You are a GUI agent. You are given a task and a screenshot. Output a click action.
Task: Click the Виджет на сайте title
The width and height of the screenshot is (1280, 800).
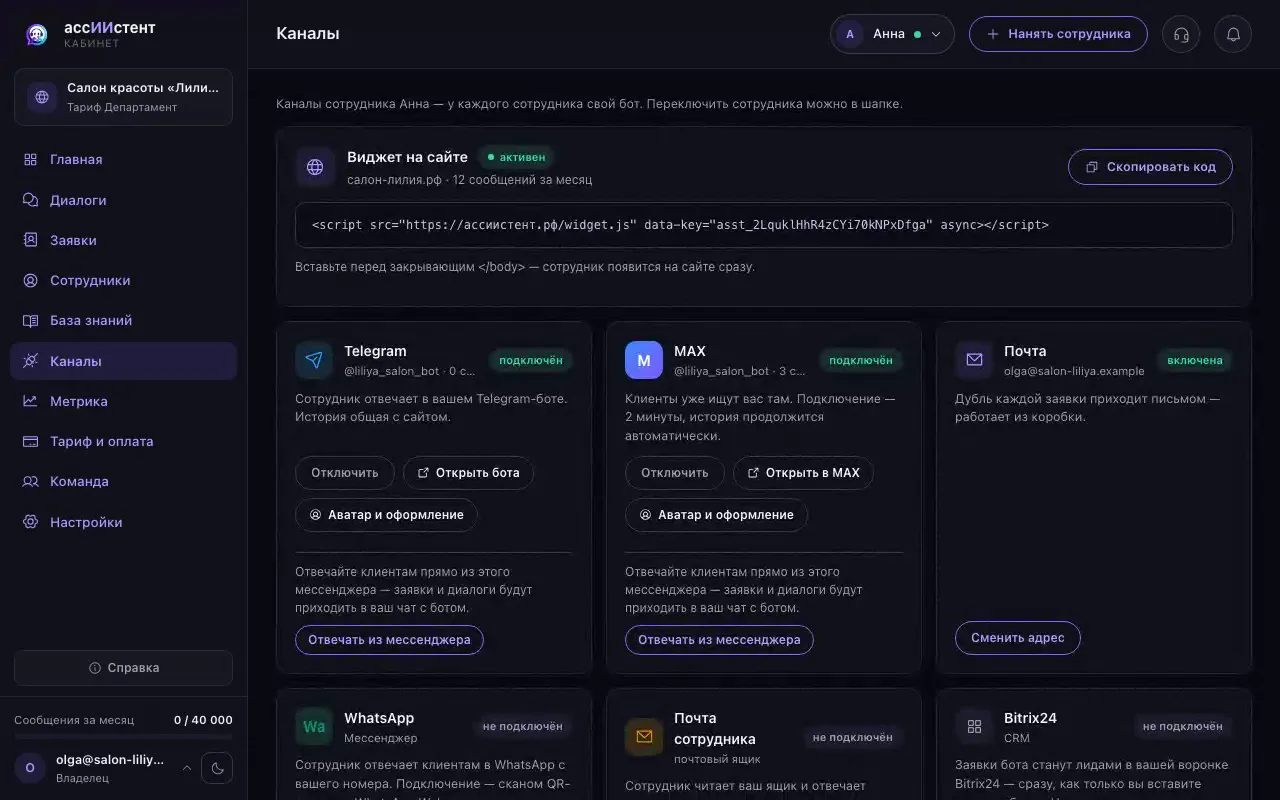coord(407,157)
